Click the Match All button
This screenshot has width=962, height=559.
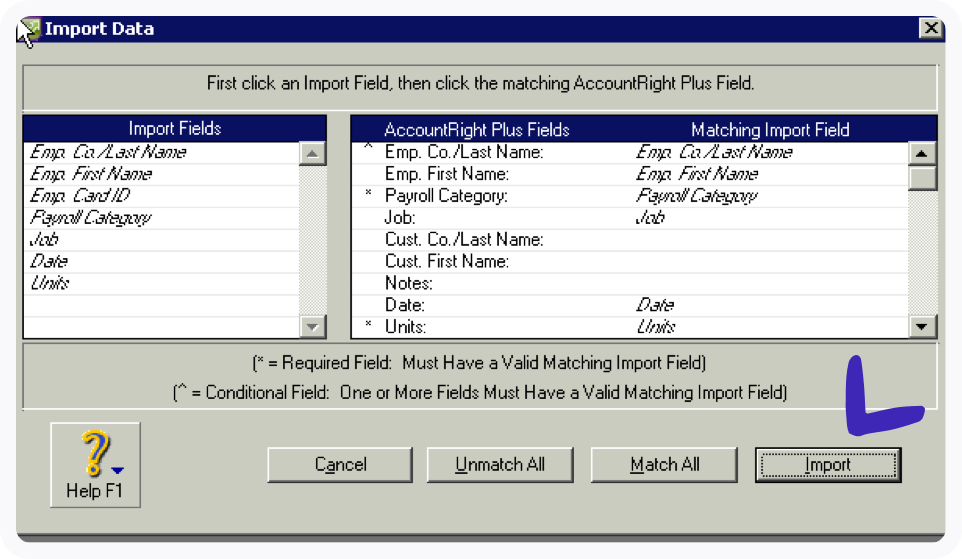coord(664,465)
